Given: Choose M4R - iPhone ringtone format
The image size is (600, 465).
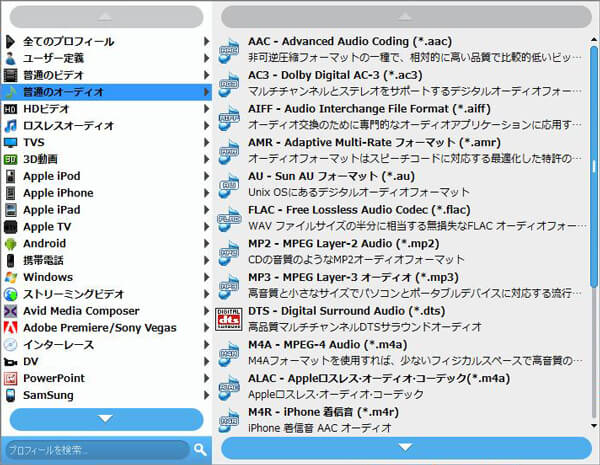Looking at the screenshot, I should 401,420.
